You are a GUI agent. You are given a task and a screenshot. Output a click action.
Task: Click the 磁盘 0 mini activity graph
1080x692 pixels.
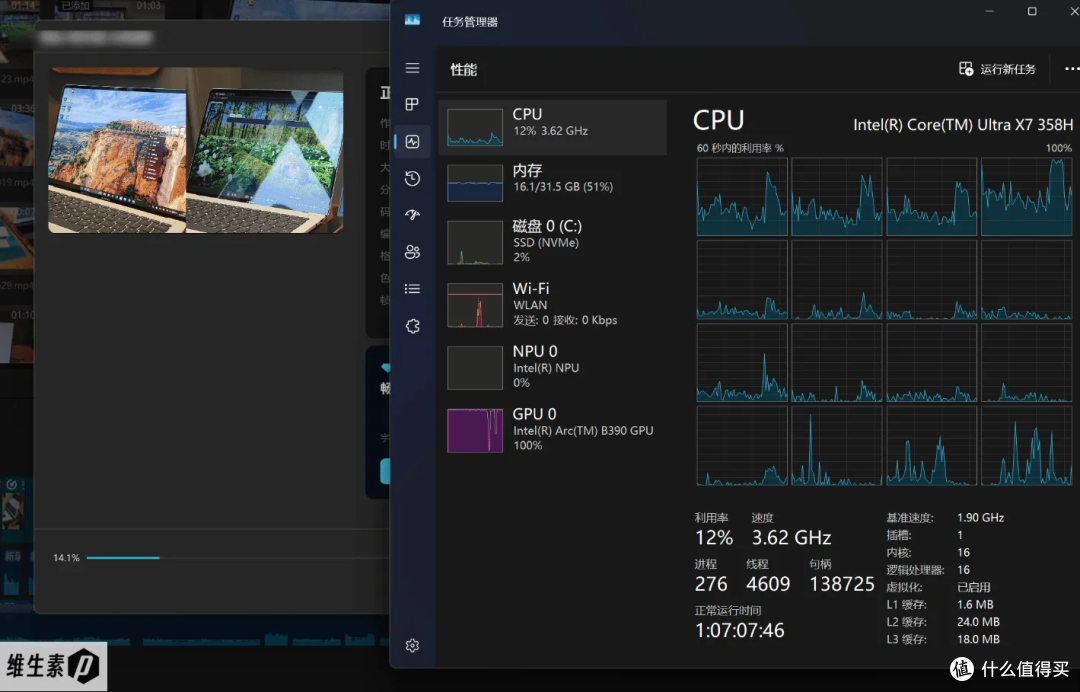point(475,242)
